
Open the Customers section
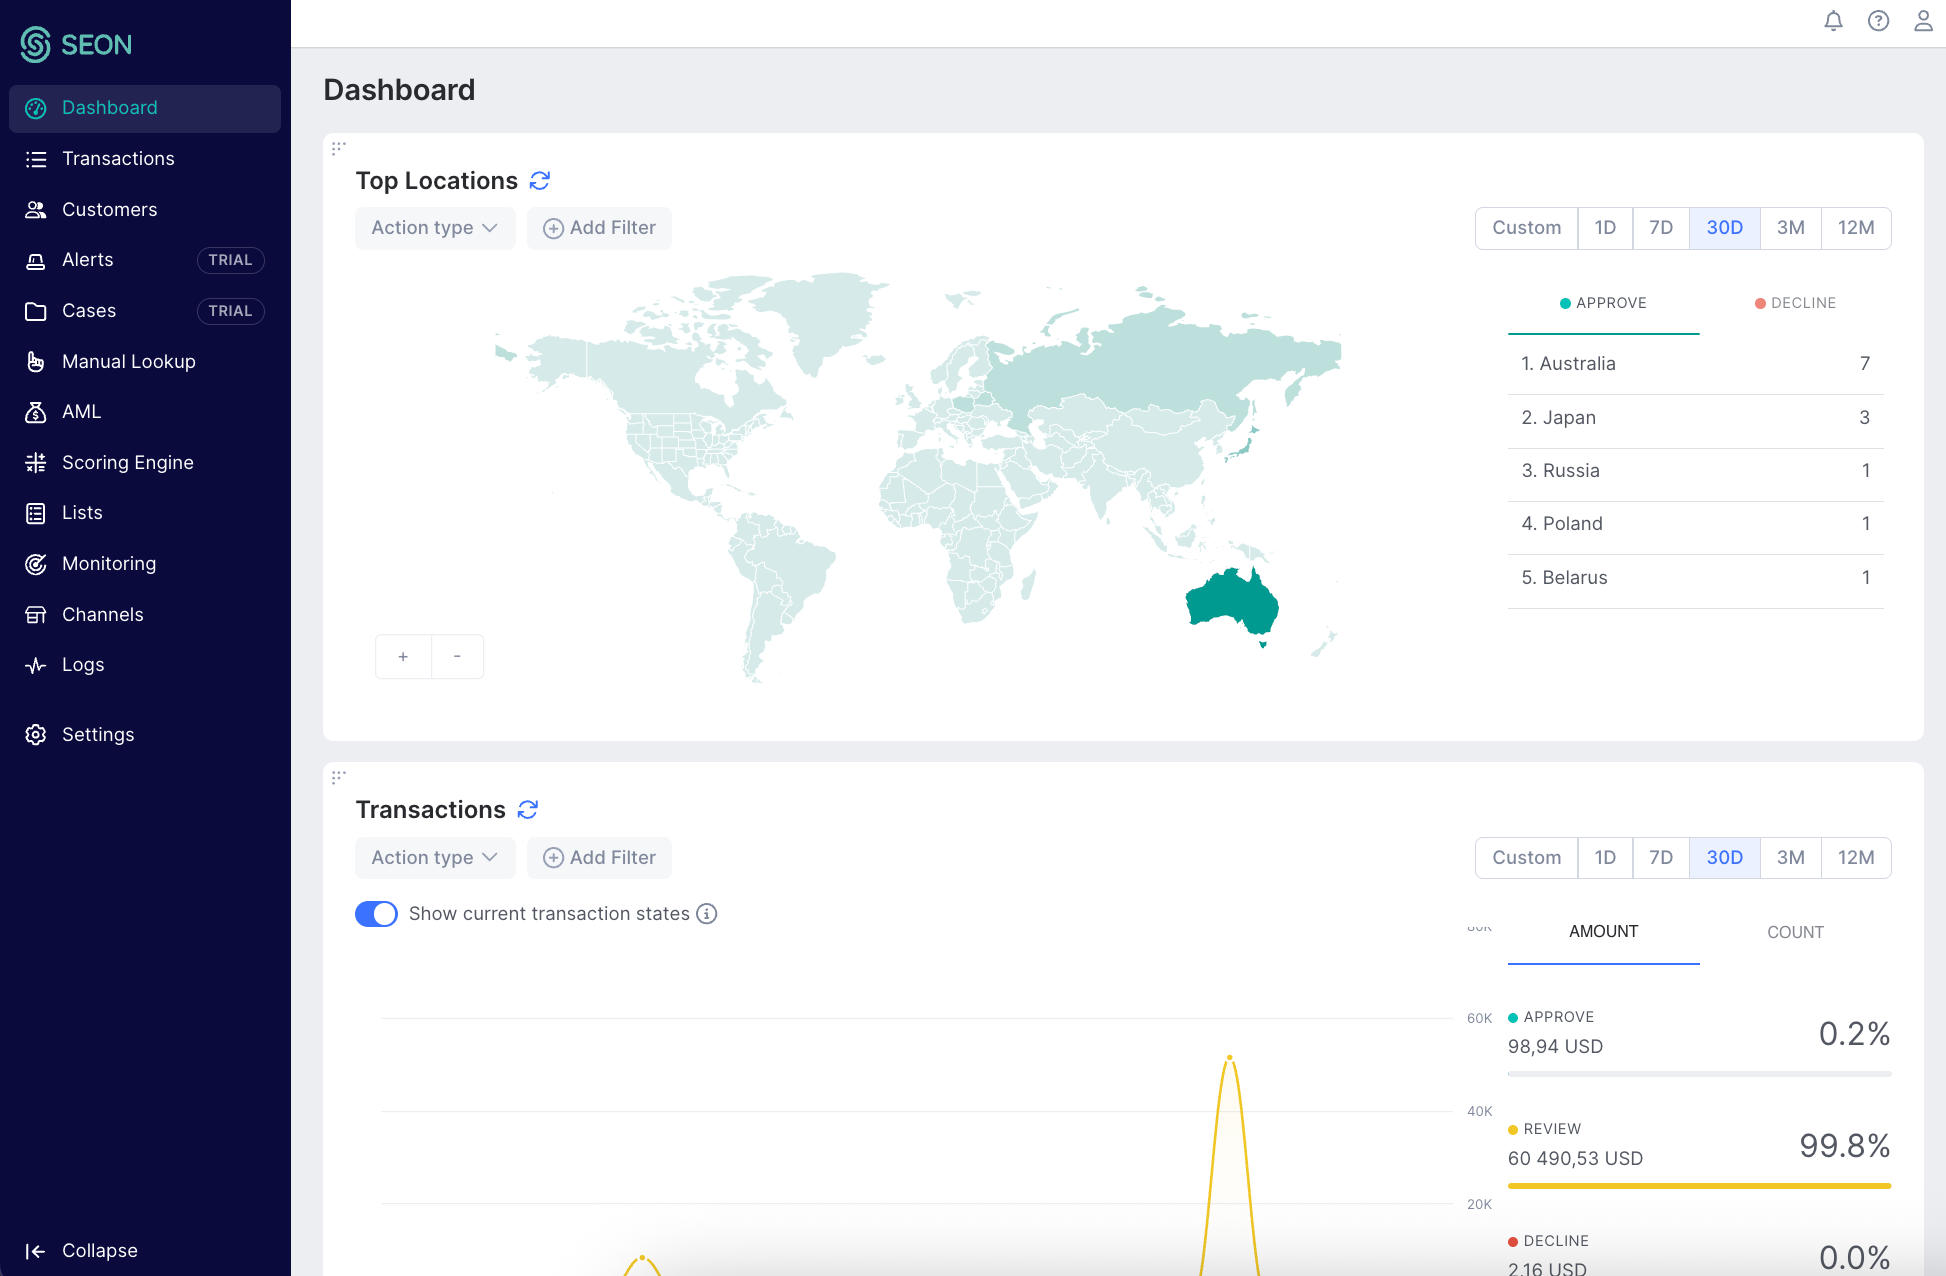point(109,209)
